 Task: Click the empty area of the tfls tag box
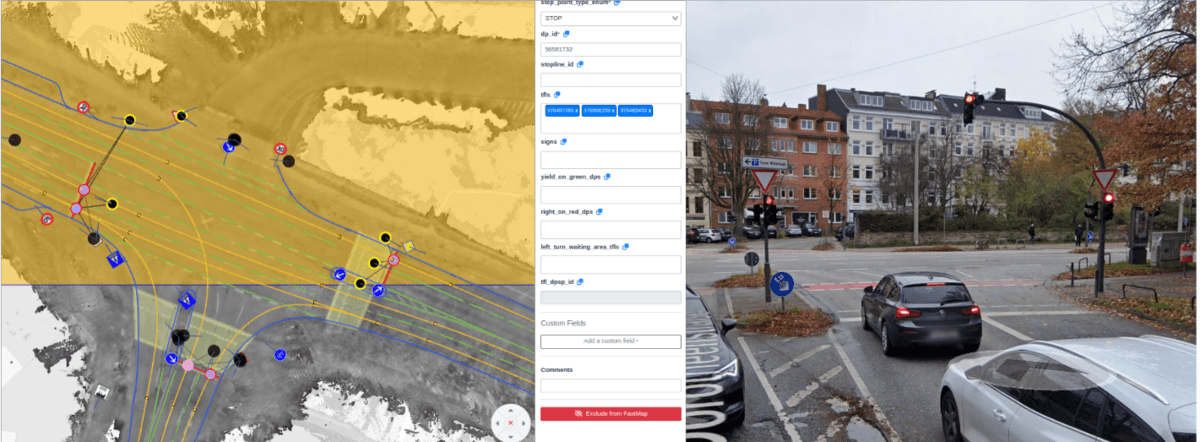point(611,125)
